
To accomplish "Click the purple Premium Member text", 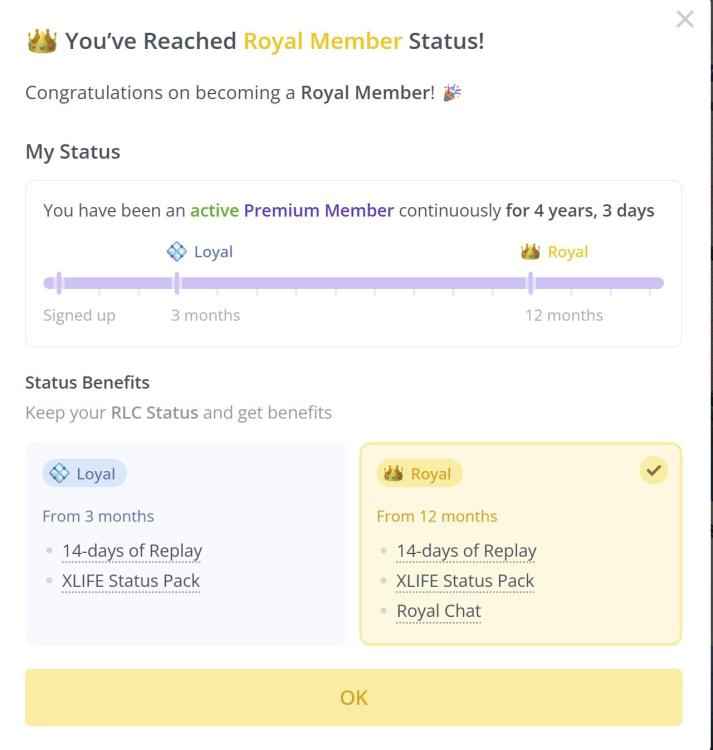I will pos(319,211).
